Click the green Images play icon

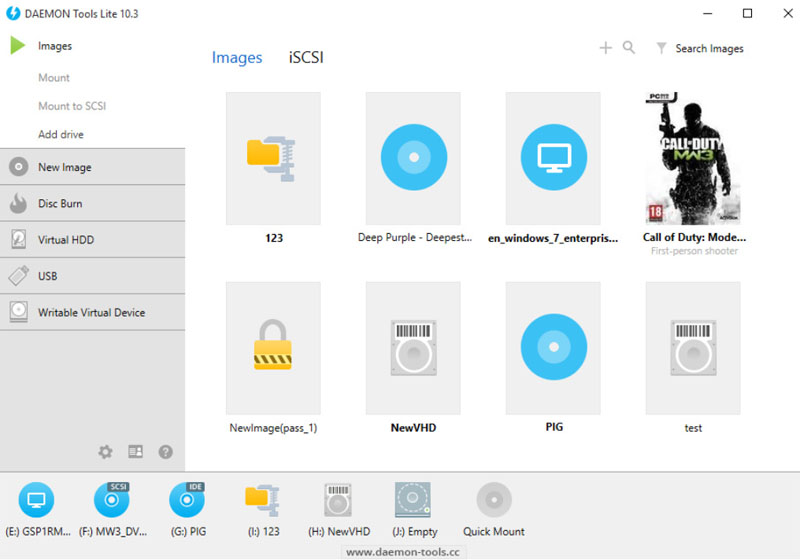(x=17, y=45)
